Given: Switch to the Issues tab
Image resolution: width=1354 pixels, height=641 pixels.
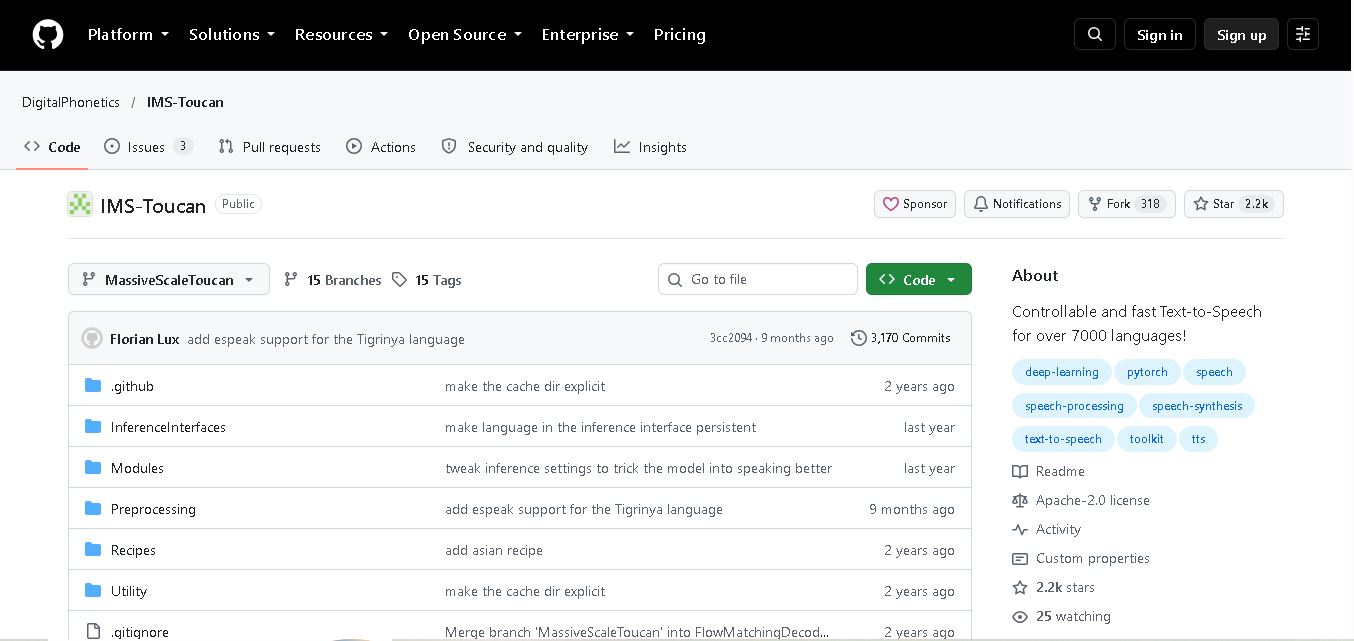Looking at the screenshot, I should coord(148,147).
